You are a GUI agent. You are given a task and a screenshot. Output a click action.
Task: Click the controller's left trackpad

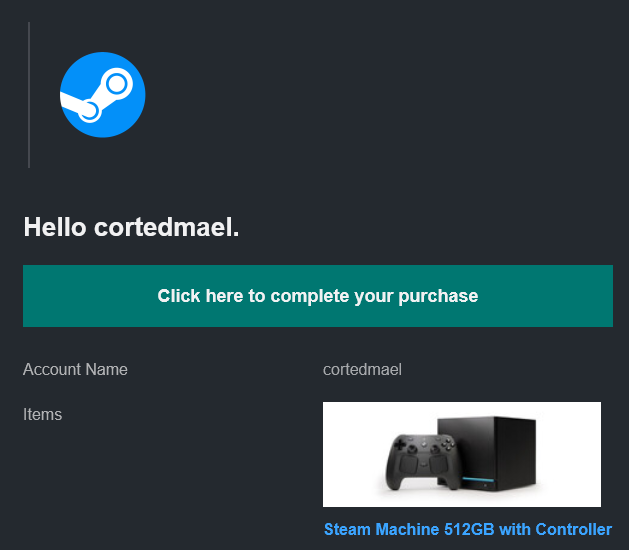[x=409, y=464]
